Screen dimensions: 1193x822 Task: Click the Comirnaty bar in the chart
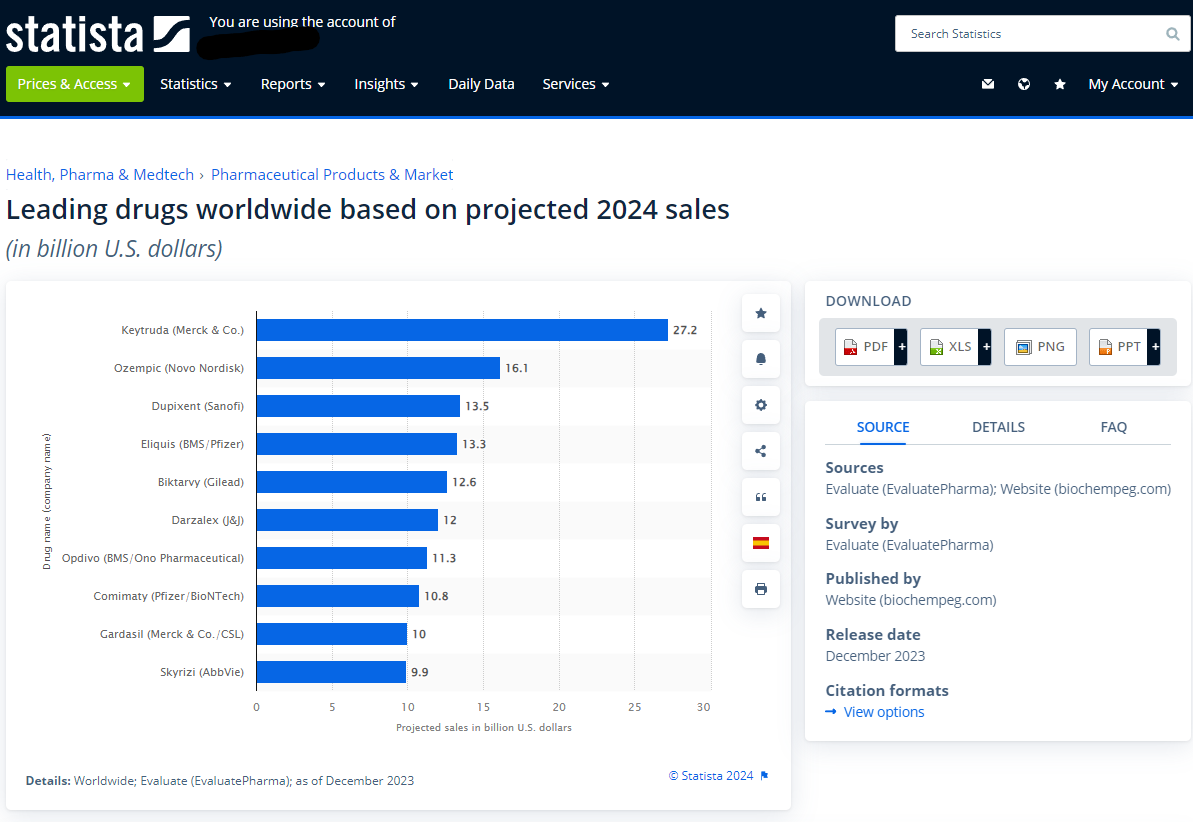coord(338,596)
